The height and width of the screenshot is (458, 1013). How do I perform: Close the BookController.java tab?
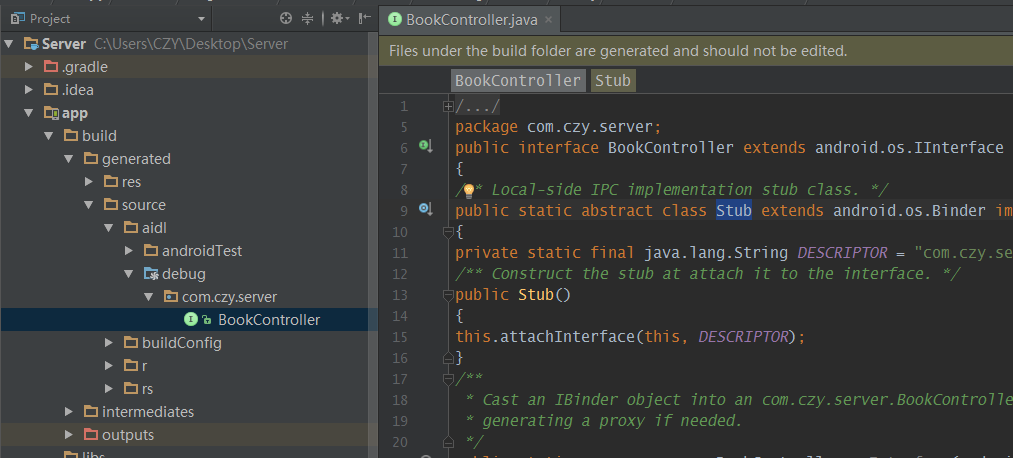548,19
